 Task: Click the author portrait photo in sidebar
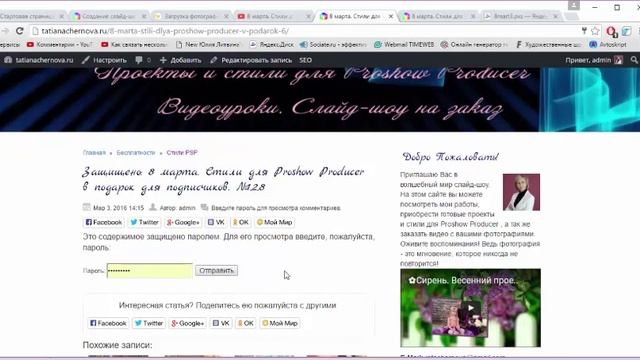pos(521,192)
